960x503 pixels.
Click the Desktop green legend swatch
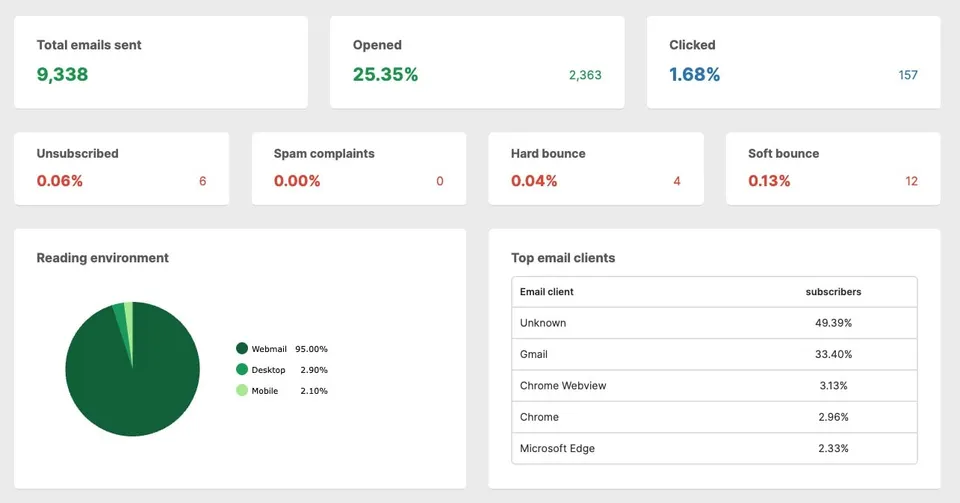pos(242,369)
